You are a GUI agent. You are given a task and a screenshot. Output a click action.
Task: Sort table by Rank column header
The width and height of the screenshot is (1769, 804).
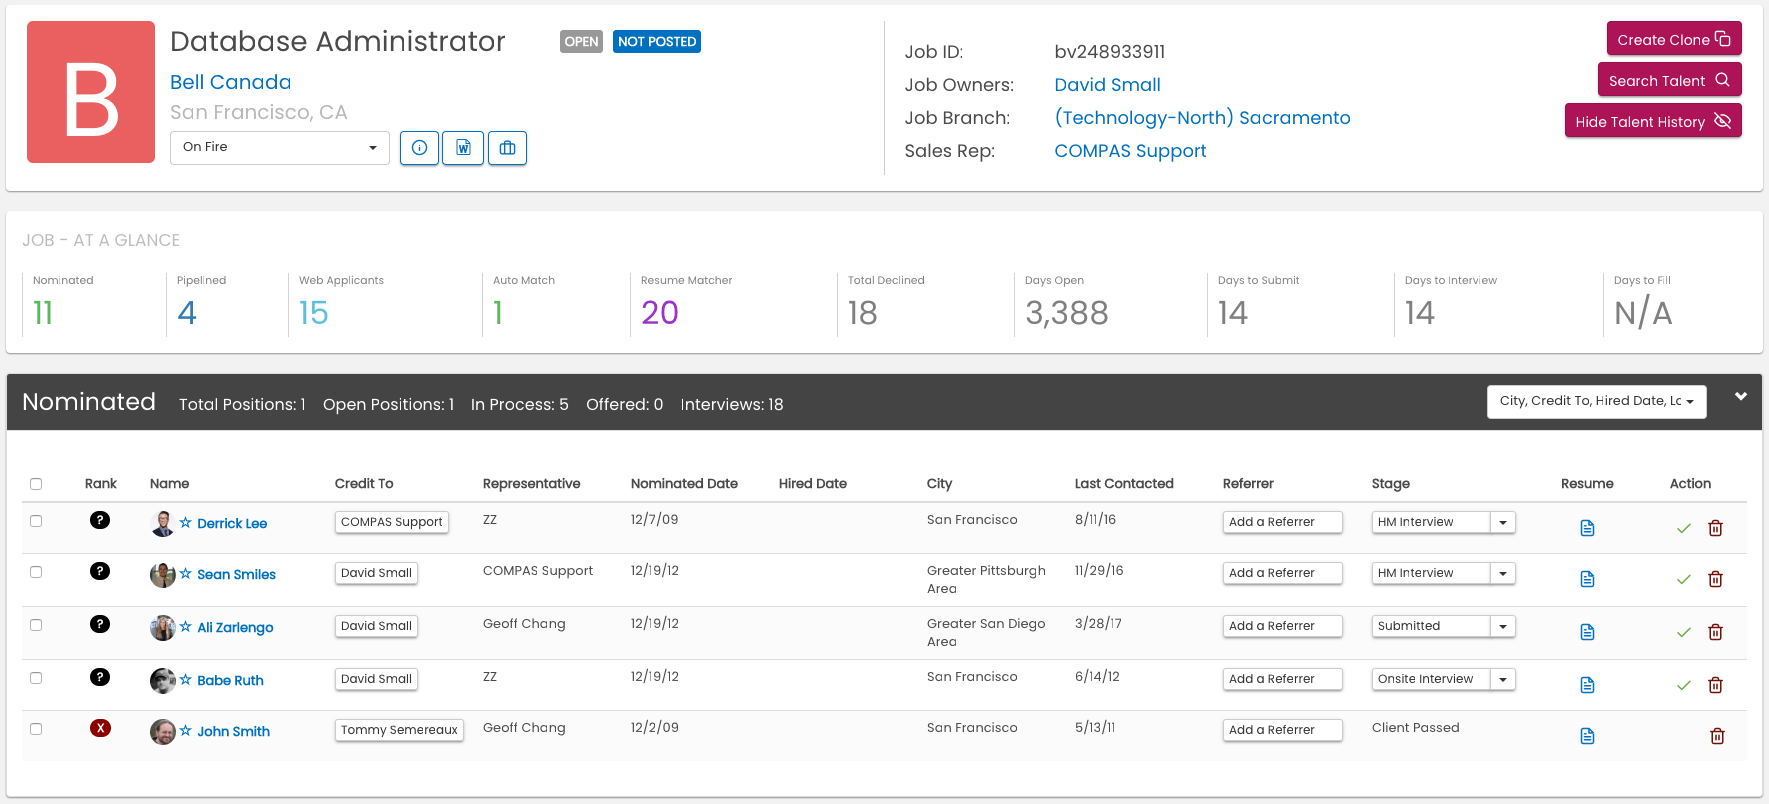click(x=100, y=484)
